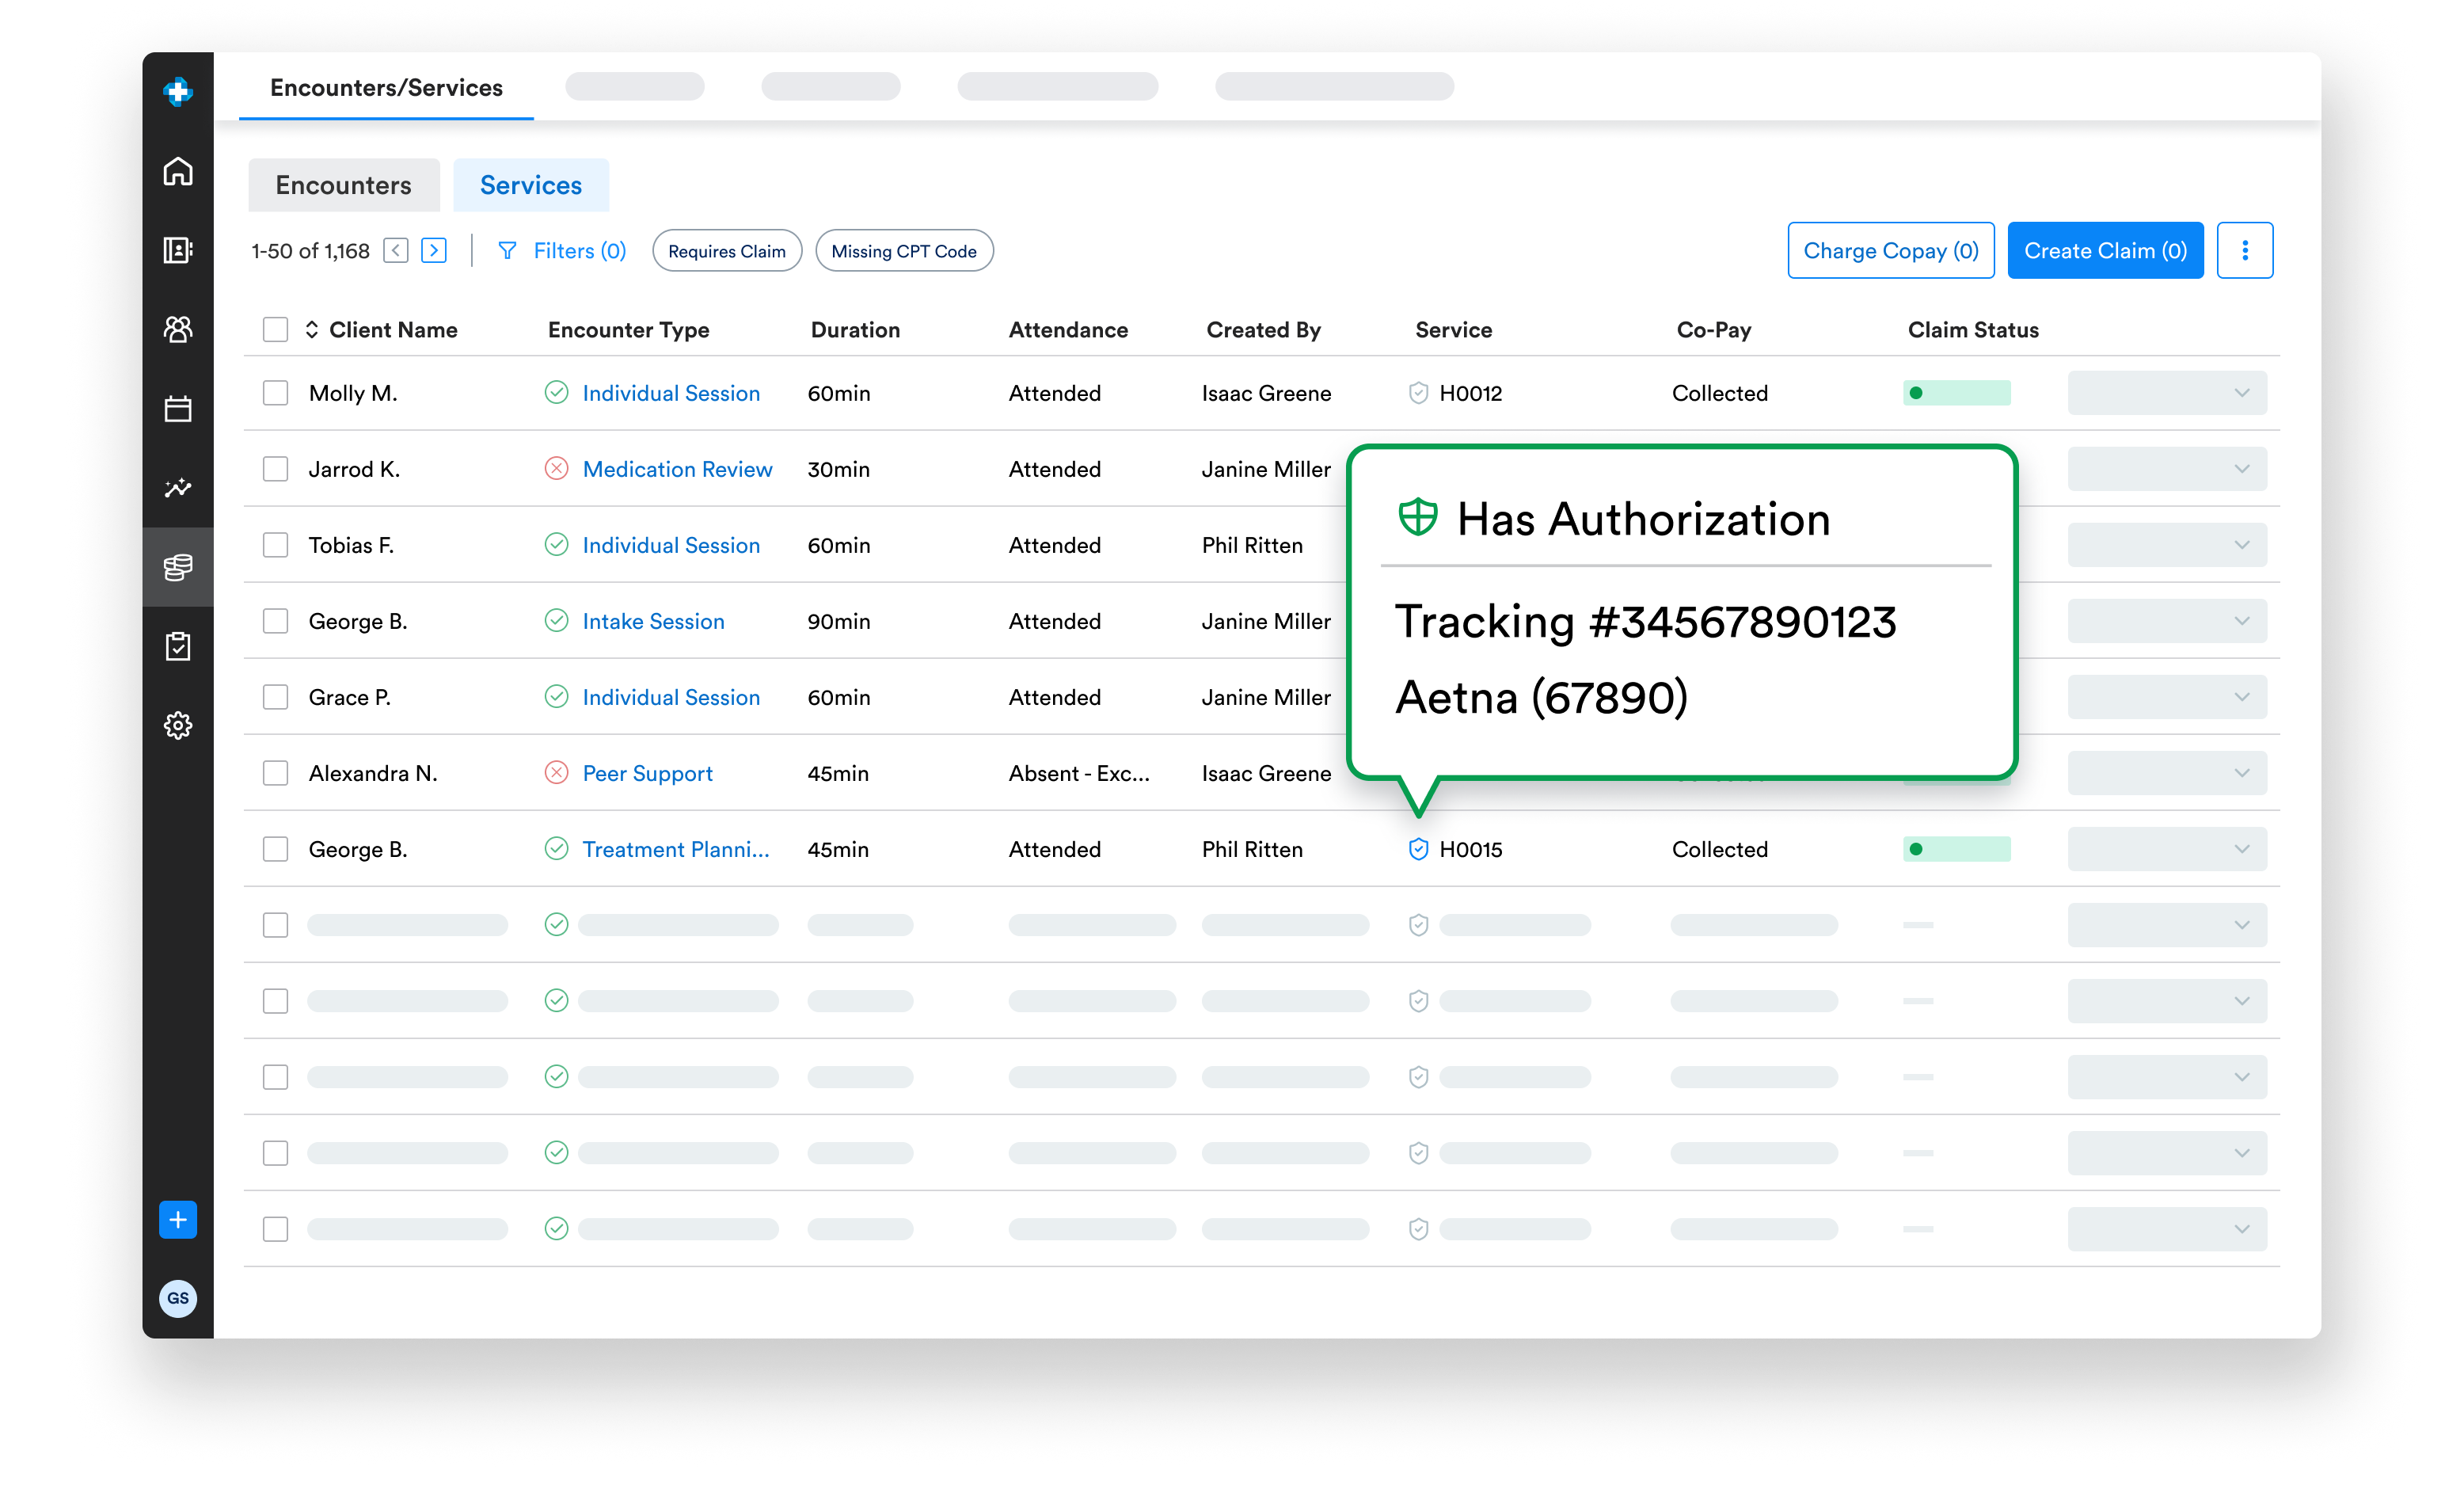Expand the row dropdown for Grace P.
This screenshot has height=1508, width=2464.
coord(2167,697)
